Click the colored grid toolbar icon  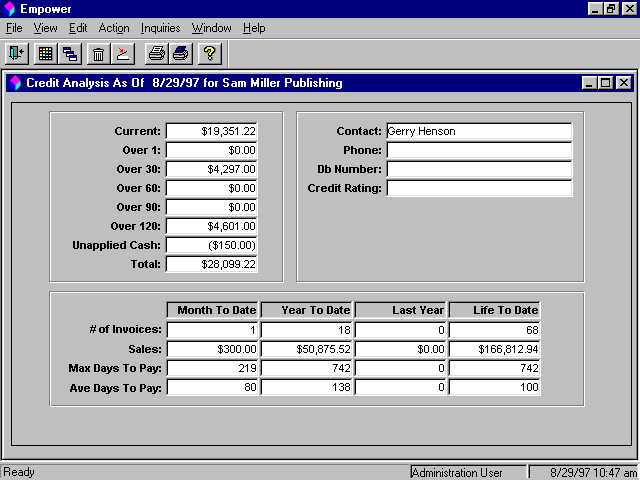(45, 53)
